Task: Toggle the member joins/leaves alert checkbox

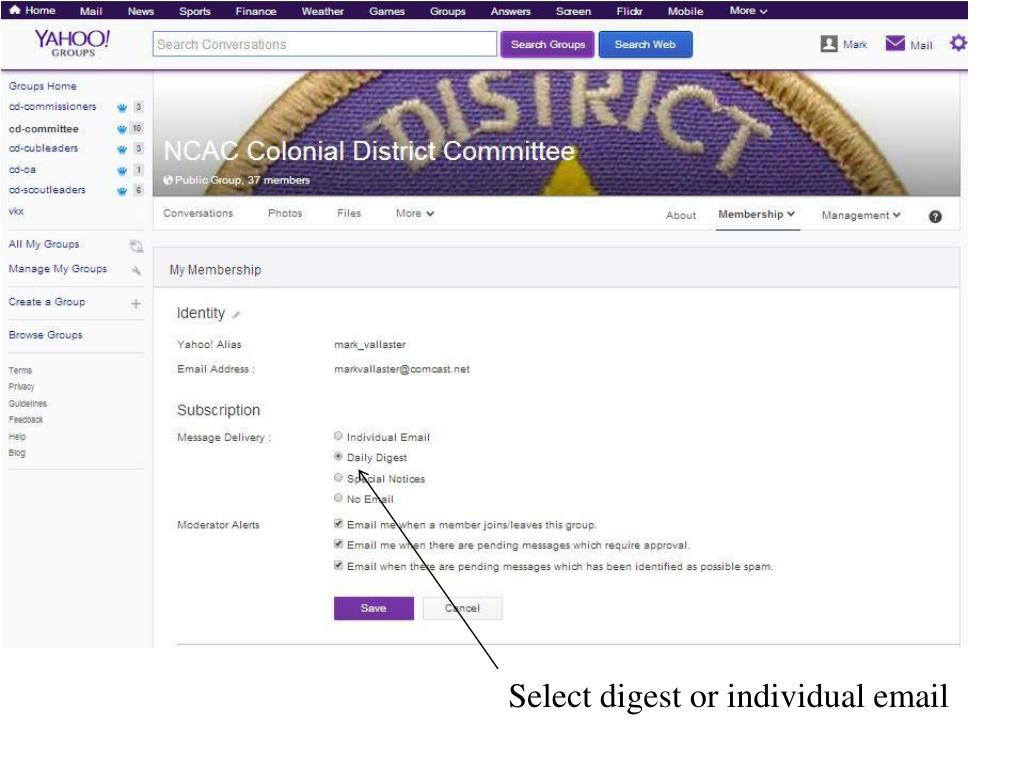Action: (338, 523)
